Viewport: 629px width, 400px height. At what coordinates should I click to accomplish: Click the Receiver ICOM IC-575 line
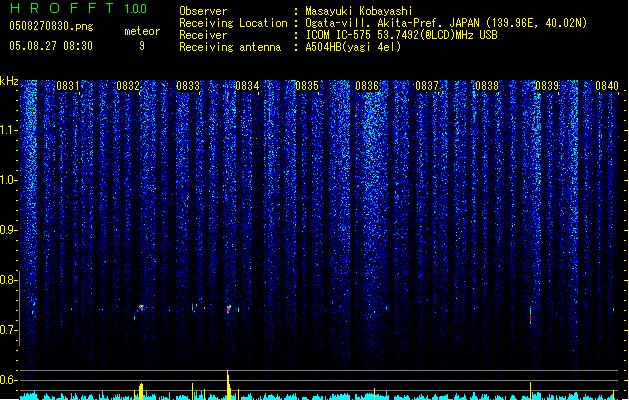point(401,35)
